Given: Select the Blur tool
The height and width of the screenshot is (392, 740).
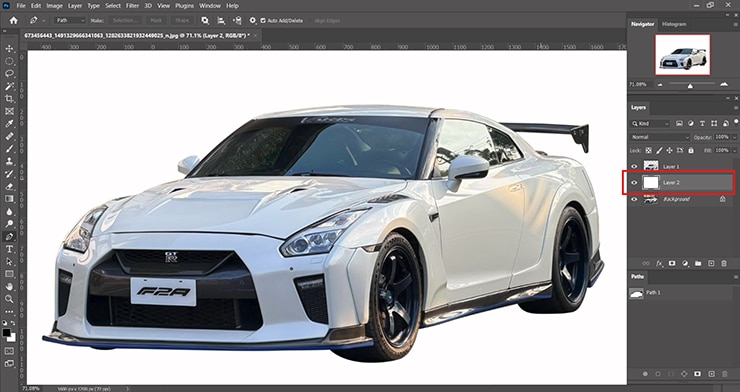Looking at the screenshot, I should (9, 211).
